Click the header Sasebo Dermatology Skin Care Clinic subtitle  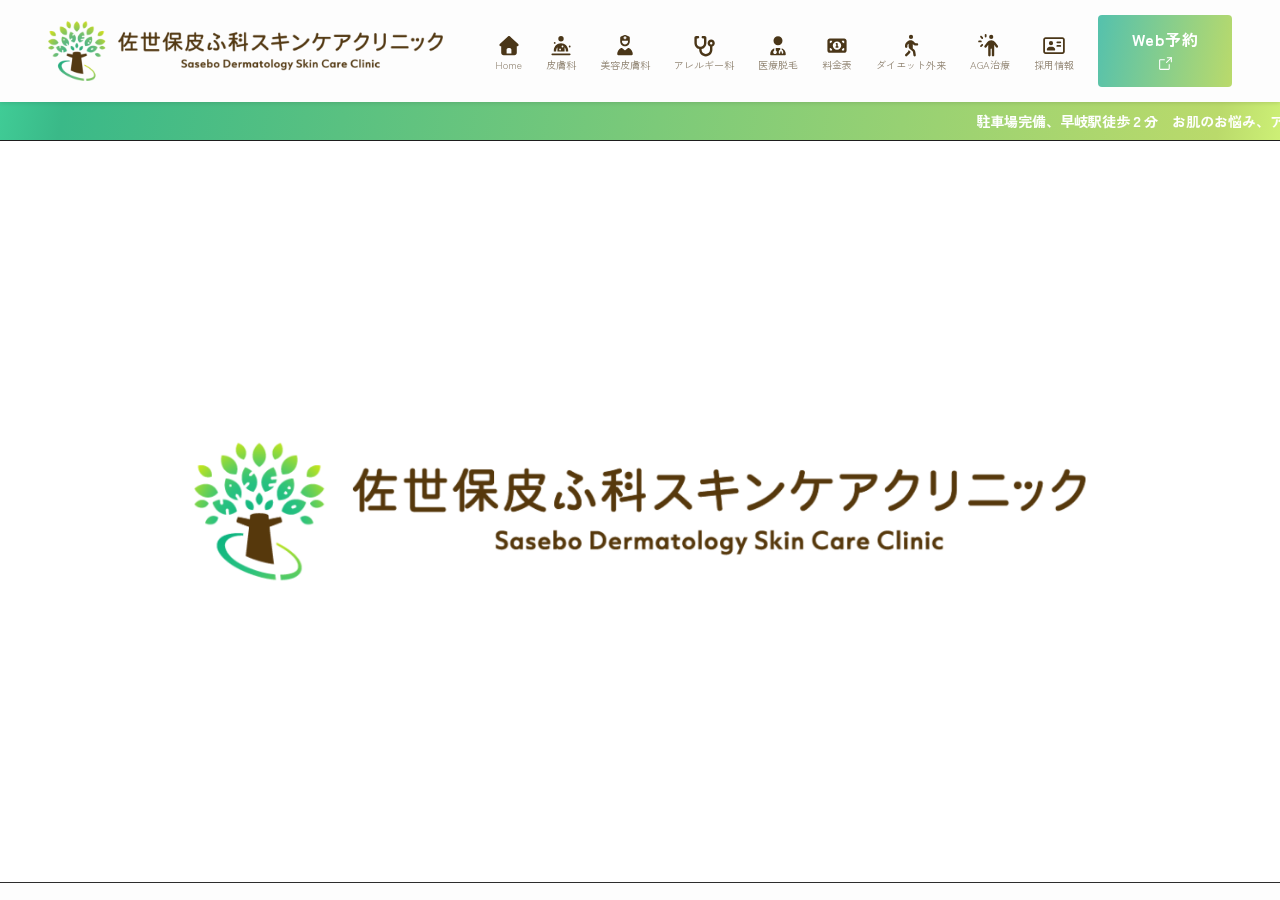[281, 64]
